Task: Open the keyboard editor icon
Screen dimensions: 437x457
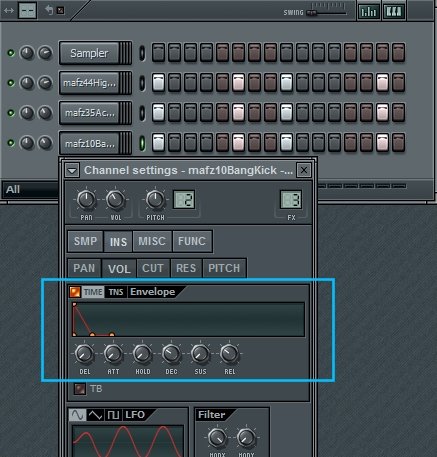Action: tap(393, 11)
